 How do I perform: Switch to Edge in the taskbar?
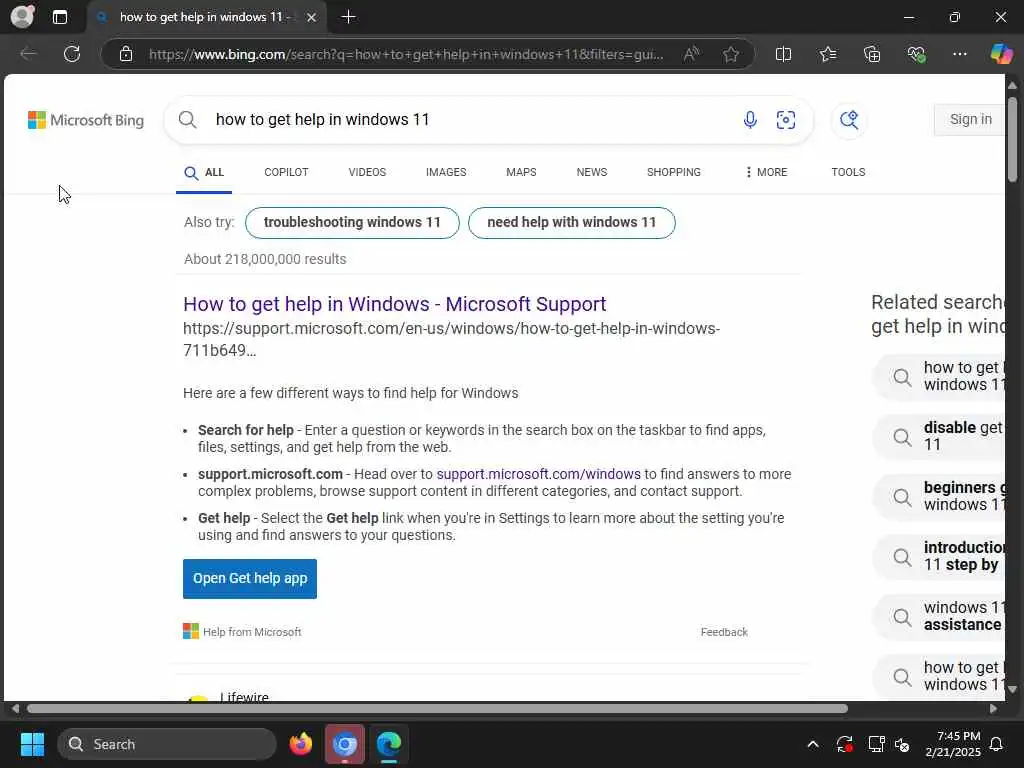click(x=389, y=744)
